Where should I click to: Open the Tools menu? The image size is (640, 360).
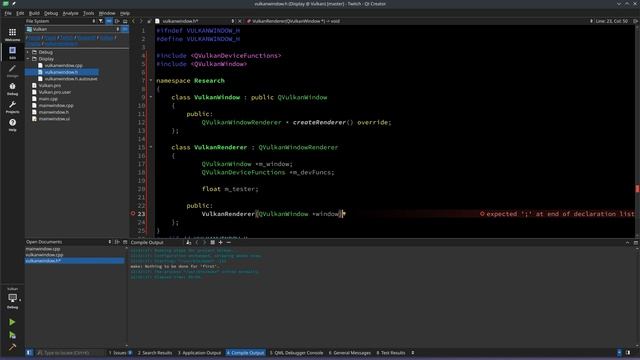[x=89, y=13]
